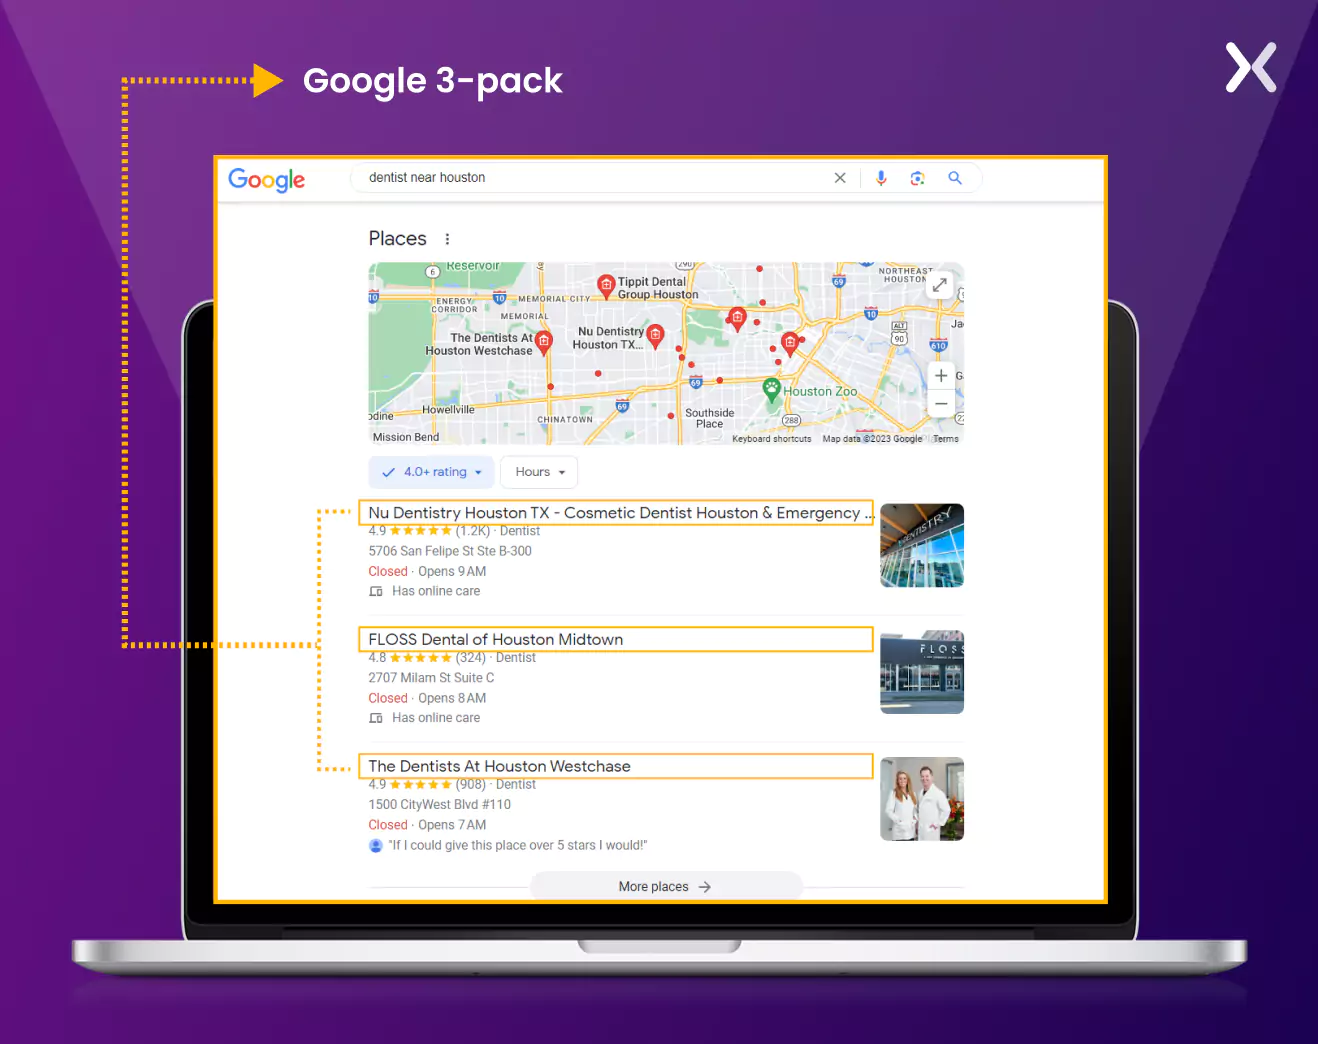Click Keyboard shortcuts on the map
This screenshot has width=1318, height=1044.
(772, 439)
